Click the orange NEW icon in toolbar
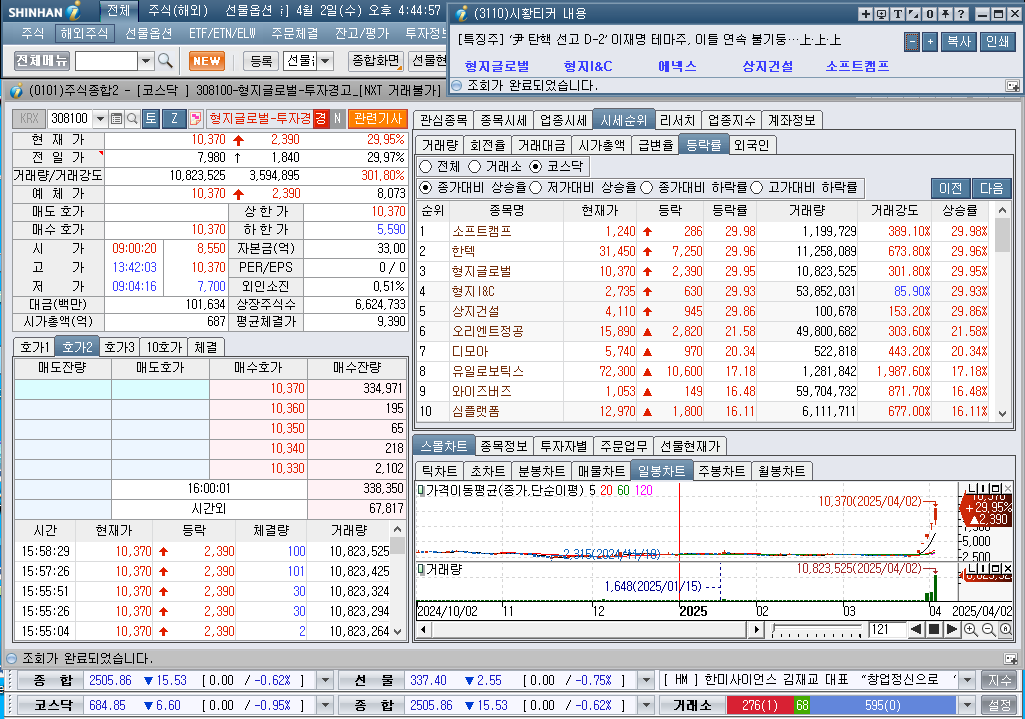Viewport: 1025px width, 719px height. 207,61
